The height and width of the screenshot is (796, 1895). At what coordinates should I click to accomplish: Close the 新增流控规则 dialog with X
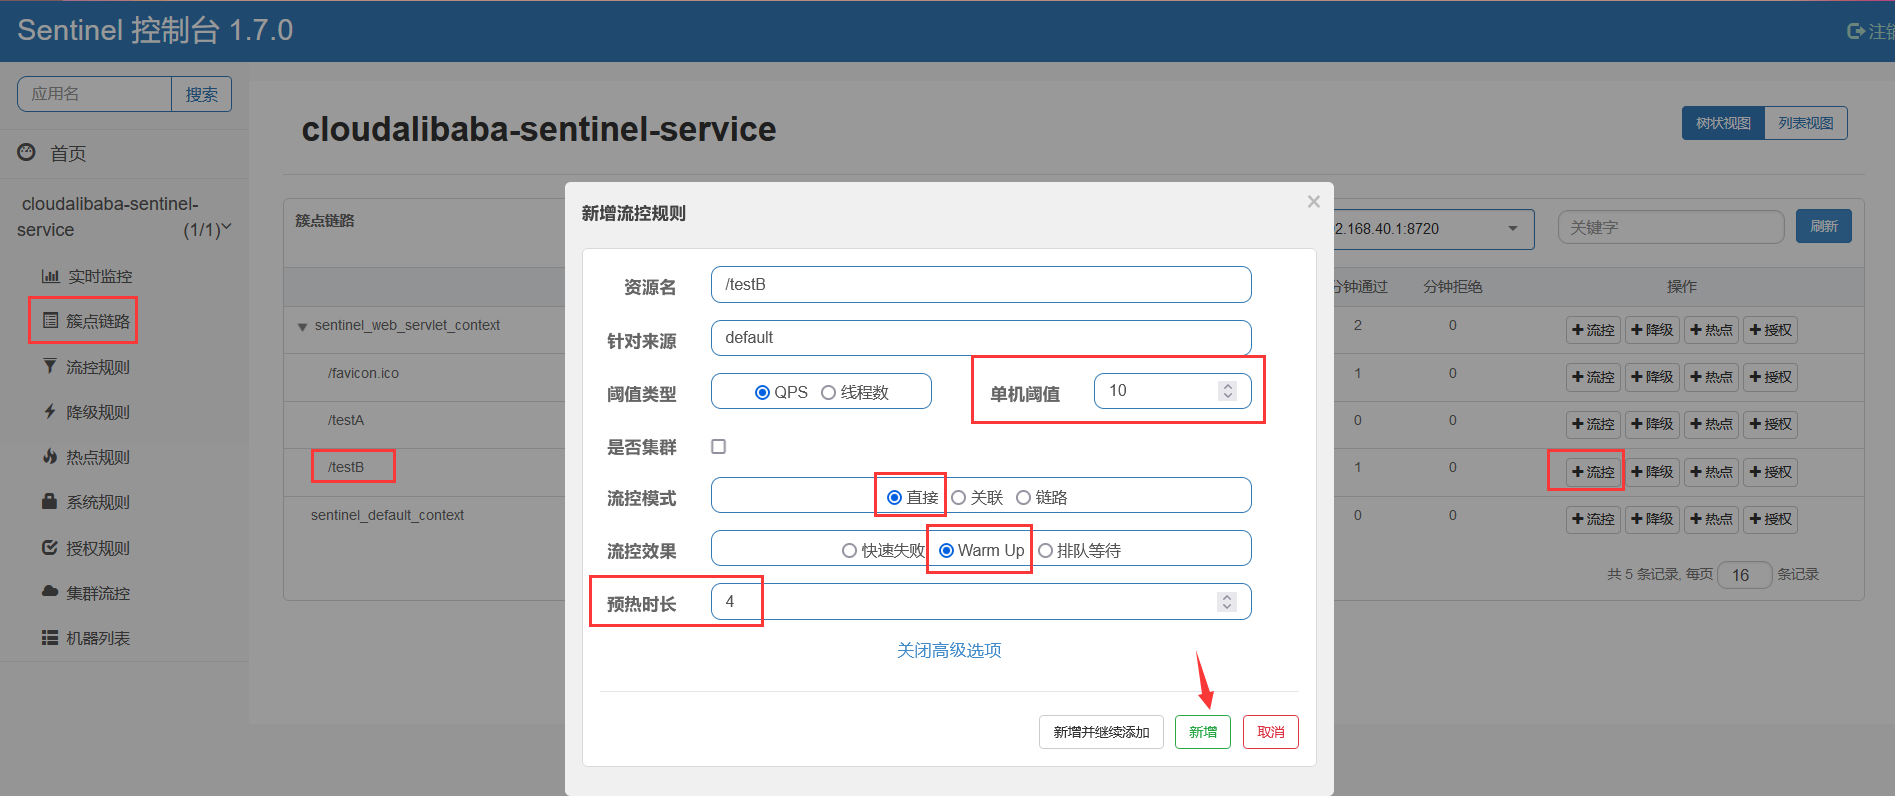click(x=1313, y=202)
